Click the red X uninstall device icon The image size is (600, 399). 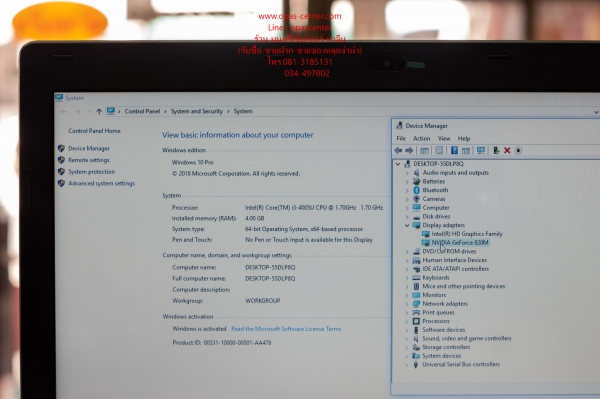[507, 150]
